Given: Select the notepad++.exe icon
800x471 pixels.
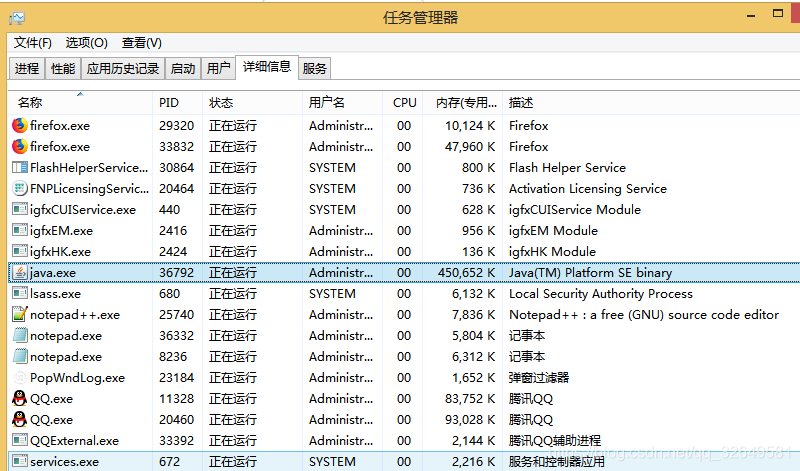Looking at the screenshot, I should coord(19,314).
